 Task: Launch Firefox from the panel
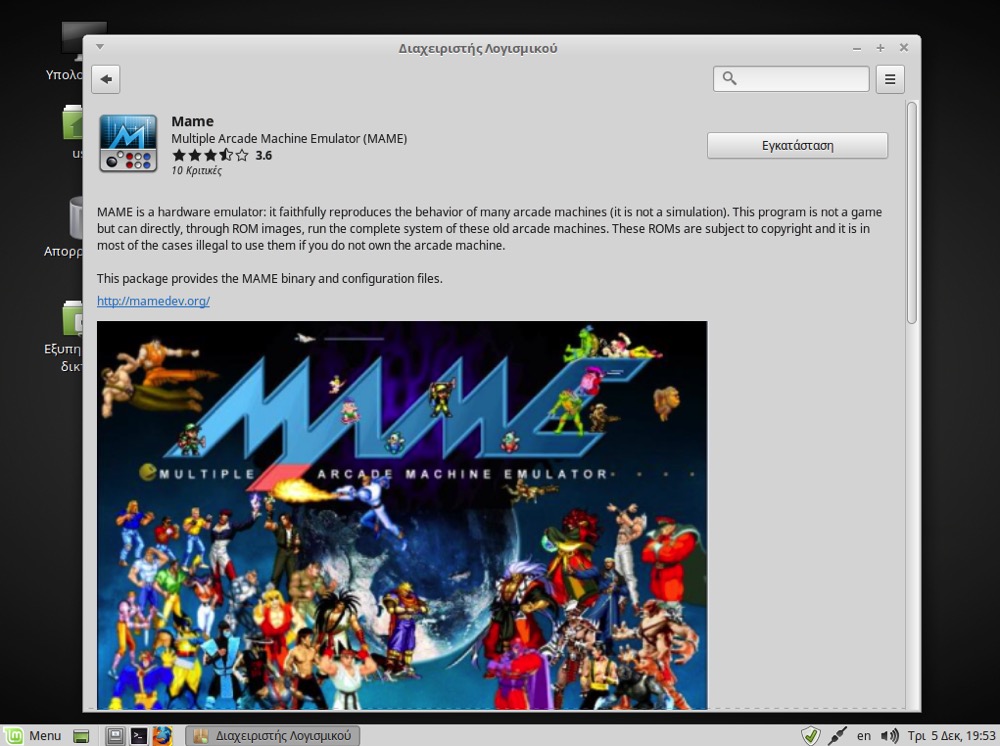click(x=163, y=735)
